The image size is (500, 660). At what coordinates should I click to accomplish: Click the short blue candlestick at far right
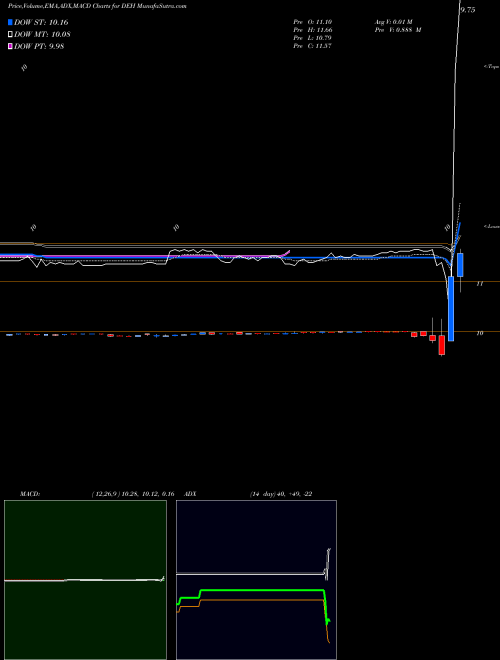pos(460,265)
